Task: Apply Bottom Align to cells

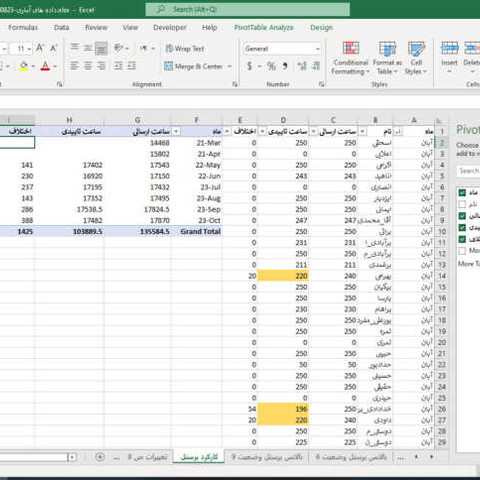Action: 101,48
